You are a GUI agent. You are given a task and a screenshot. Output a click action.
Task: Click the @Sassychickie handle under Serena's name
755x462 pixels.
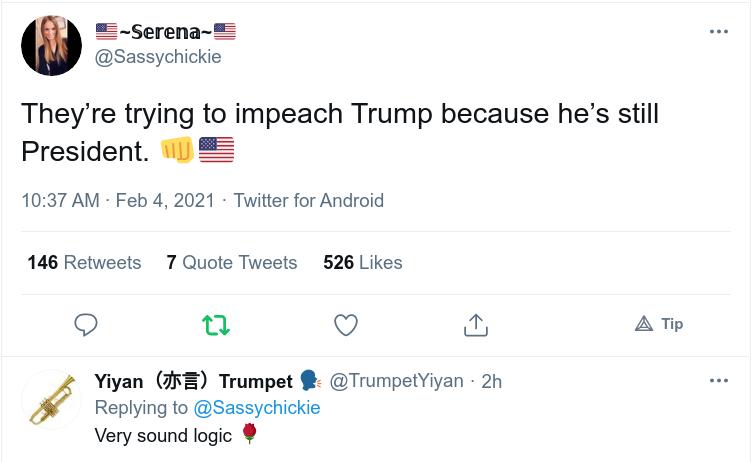[158, 57]
